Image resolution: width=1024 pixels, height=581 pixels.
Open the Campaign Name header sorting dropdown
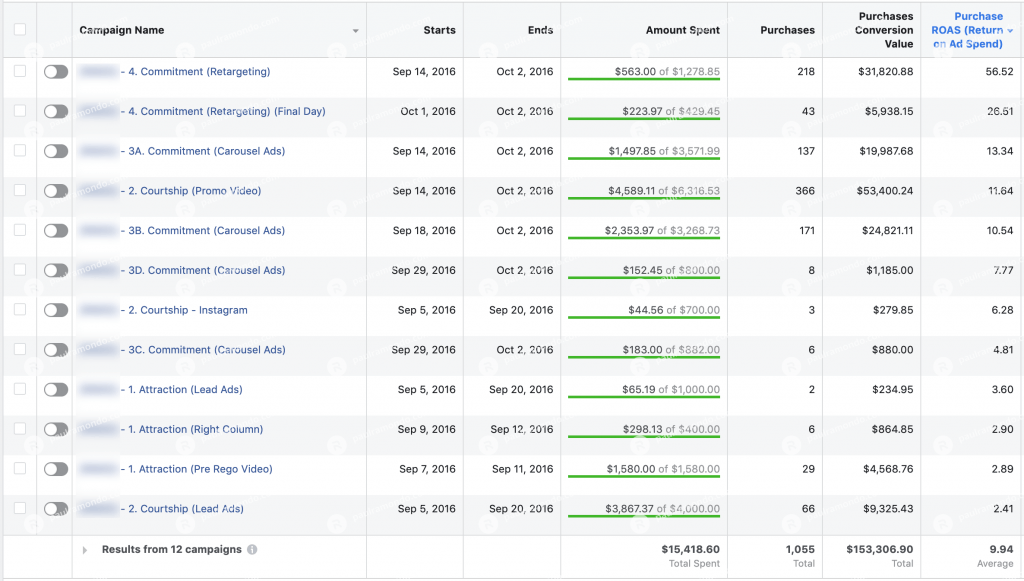coord(356,31)
